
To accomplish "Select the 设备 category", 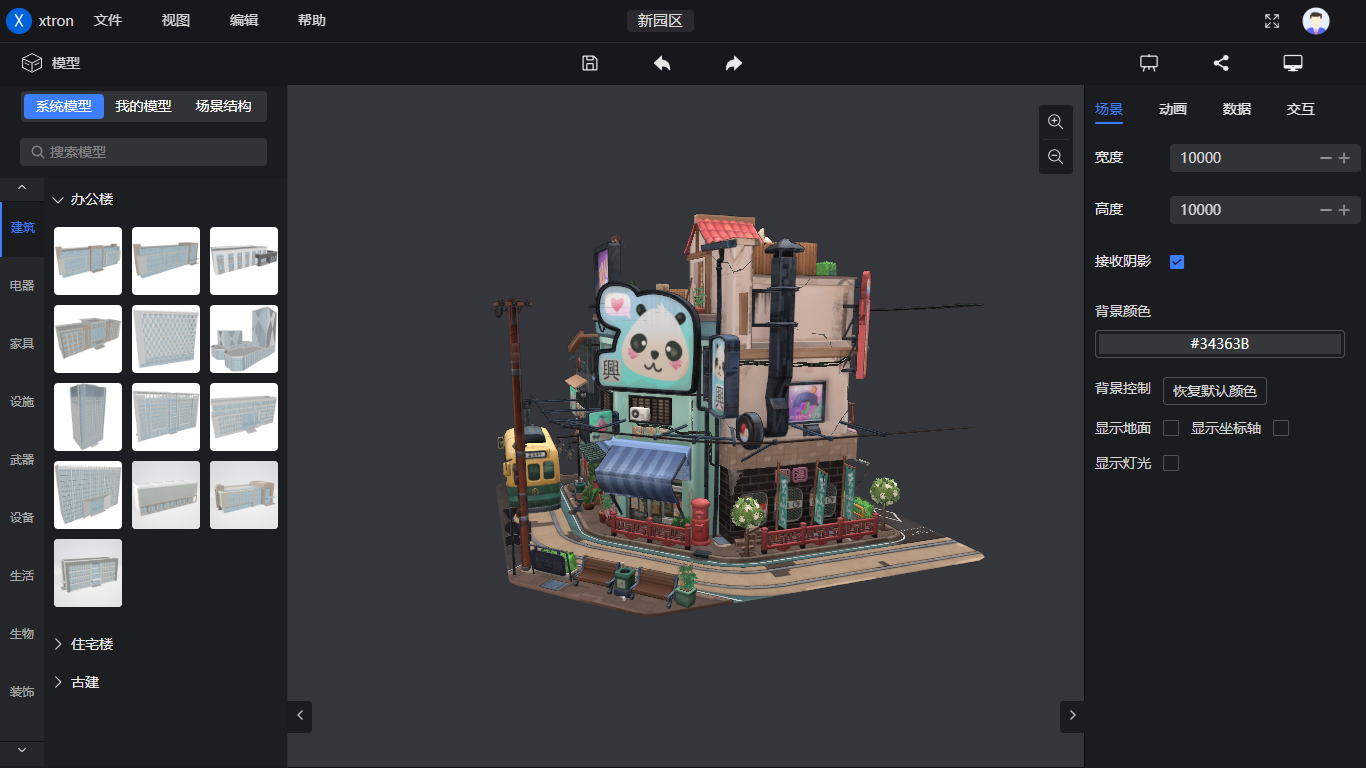I will (x=22, y=518).
